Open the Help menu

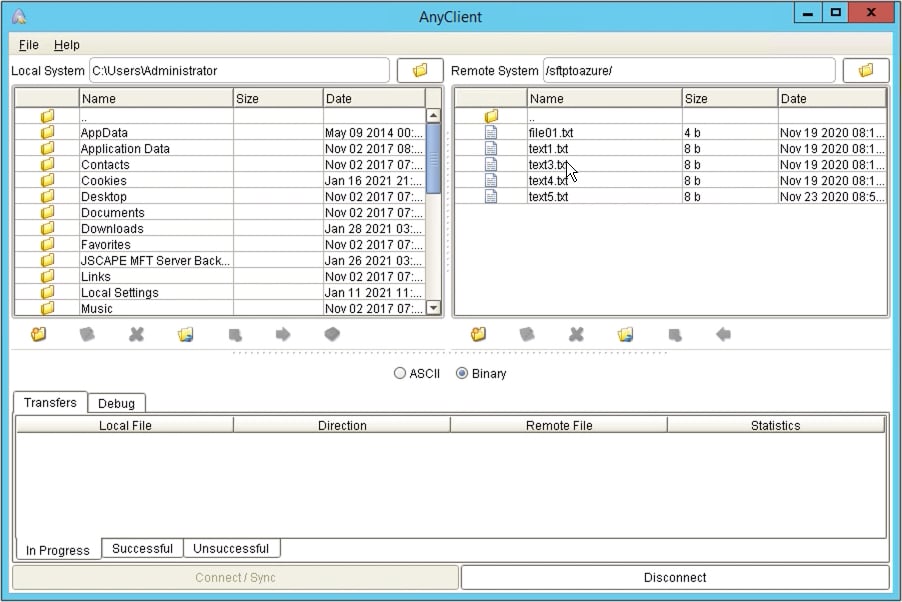point(67,45)
